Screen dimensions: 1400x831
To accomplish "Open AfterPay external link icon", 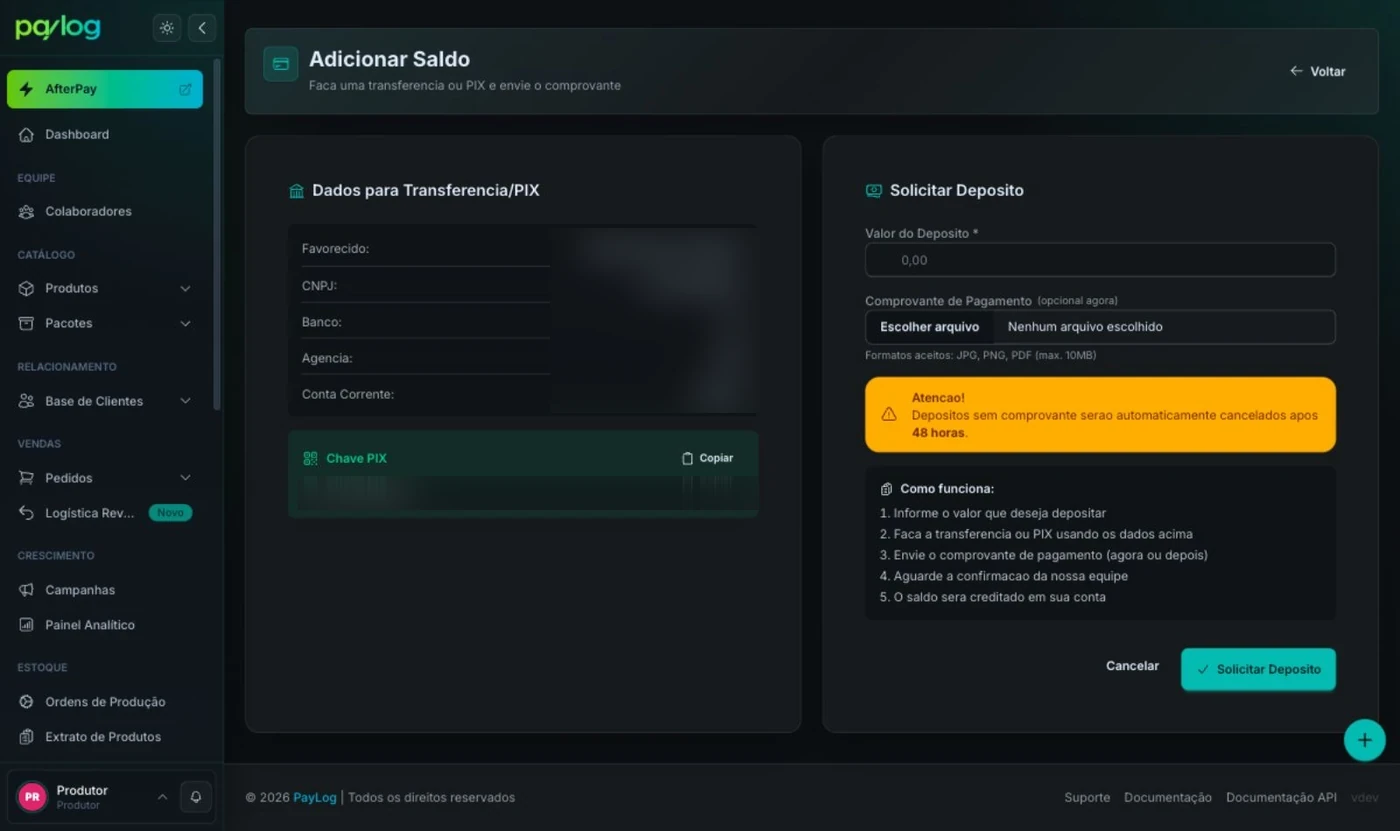I will click(x=185, y=89).
